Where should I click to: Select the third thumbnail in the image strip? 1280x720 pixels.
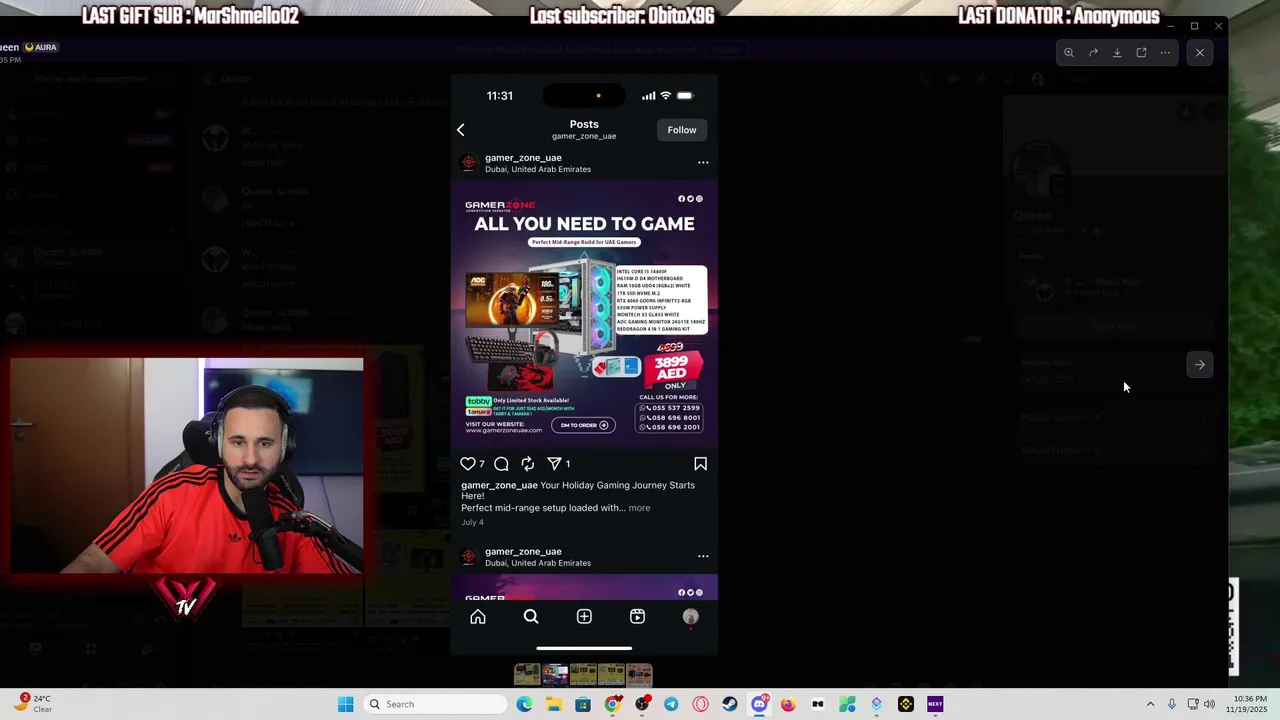583,676
